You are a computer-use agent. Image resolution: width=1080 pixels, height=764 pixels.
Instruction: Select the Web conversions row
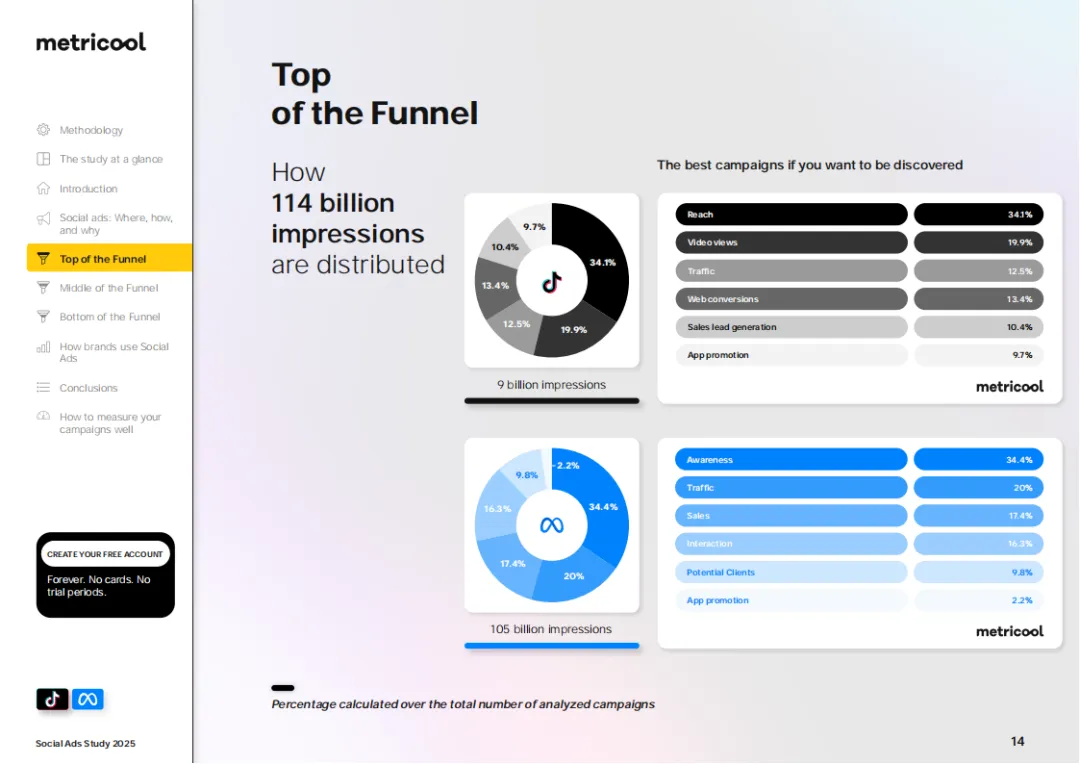pyautogui.click(x=791, y=299)
